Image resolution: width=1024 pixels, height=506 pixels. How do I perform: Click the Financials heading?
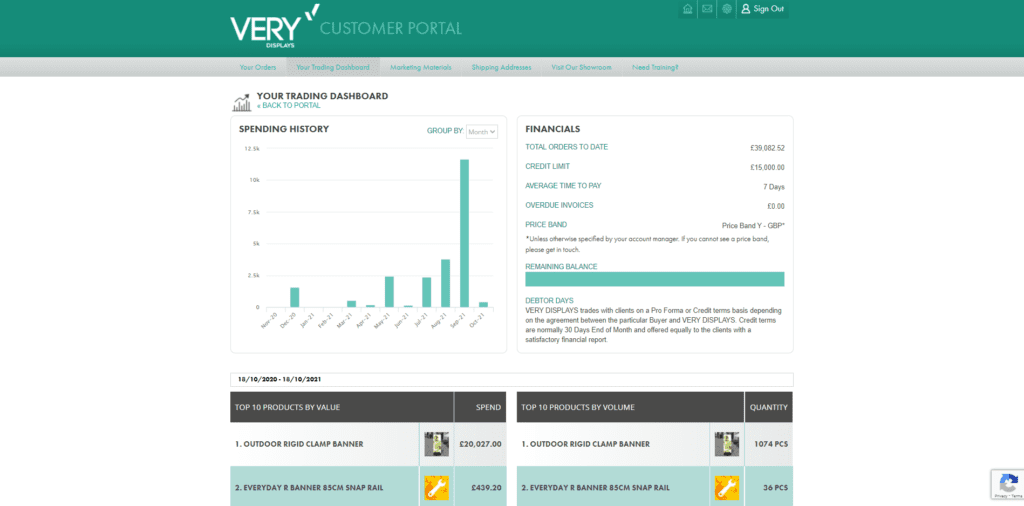tap(552, 129)
